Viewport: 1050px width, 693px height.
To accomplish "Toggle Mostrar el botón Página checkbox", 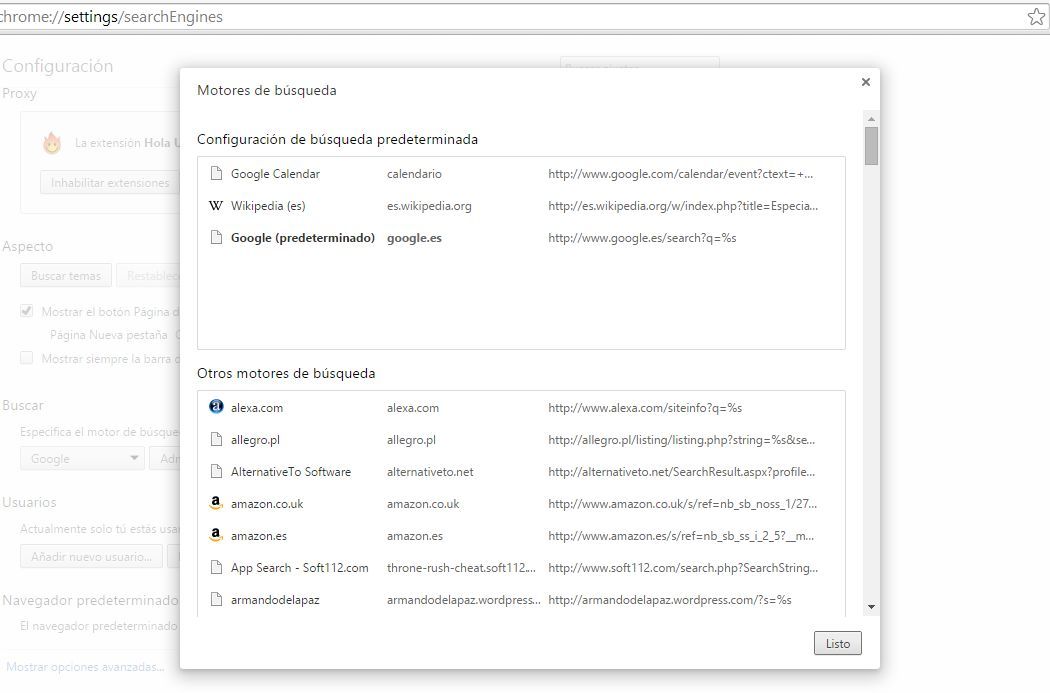I will [27, 311].
